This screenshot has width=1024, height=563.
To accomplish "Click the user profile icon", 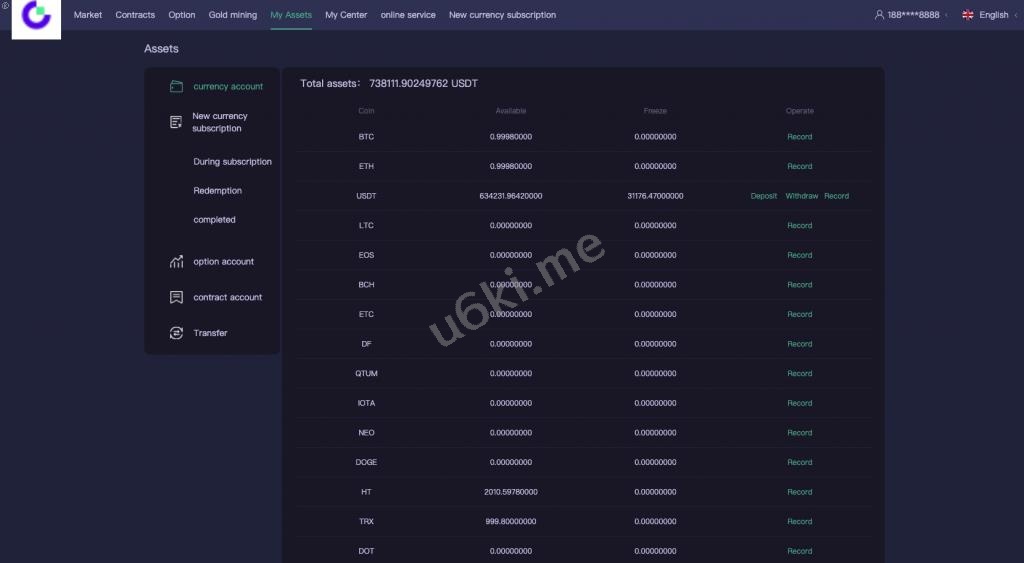I will [879, 15].
